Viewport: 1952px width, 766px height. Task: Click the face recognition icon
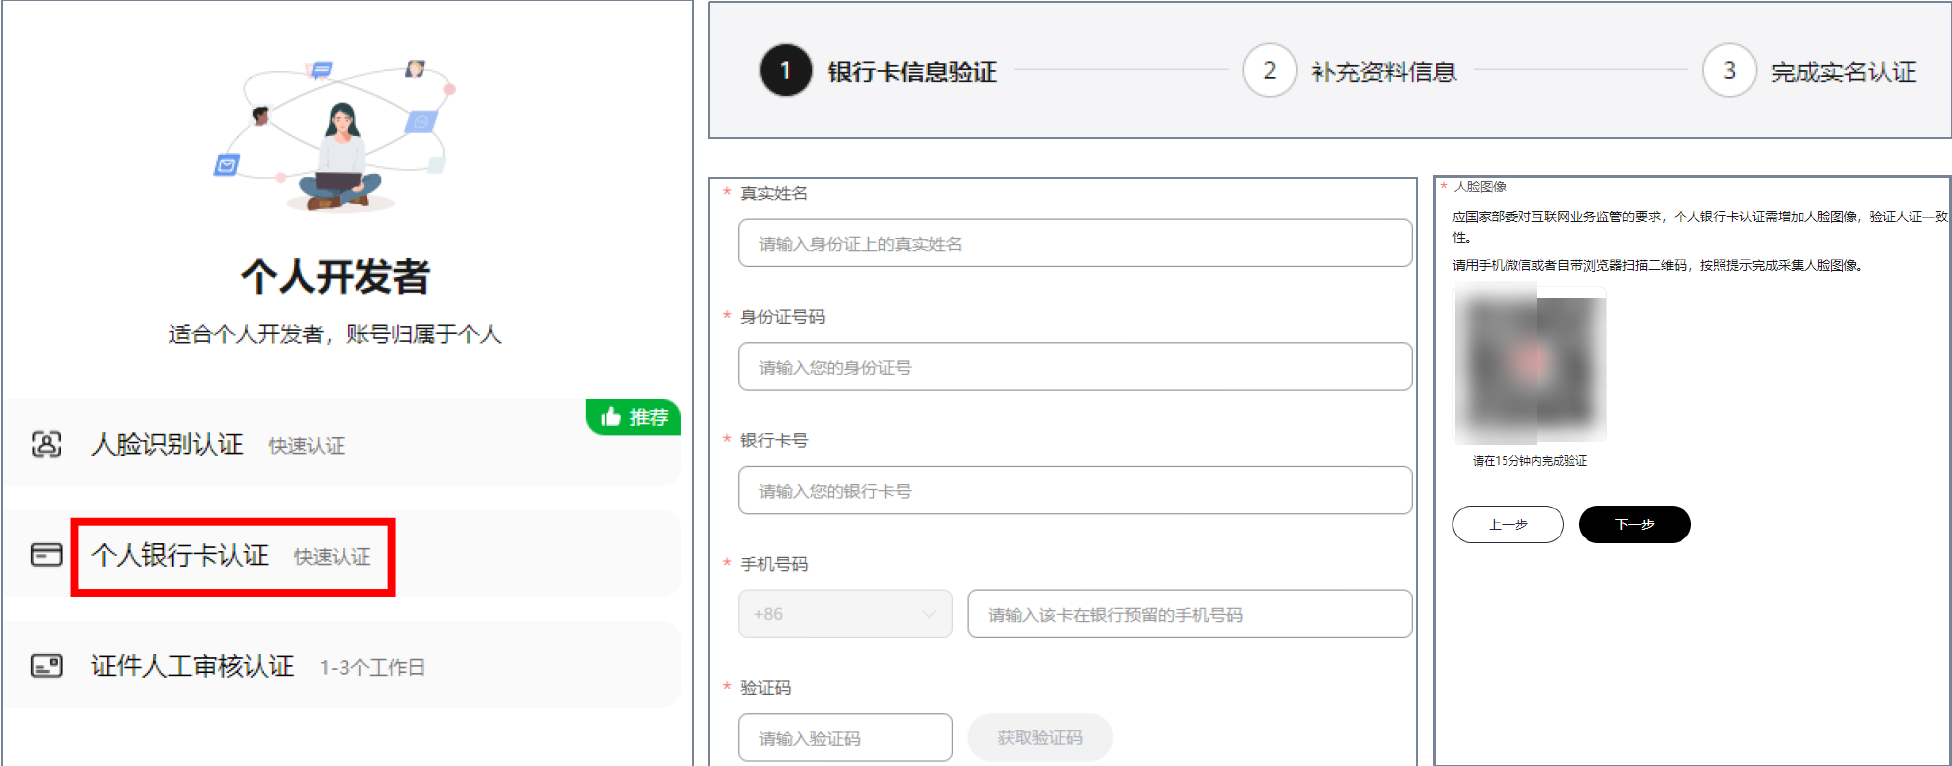coord(47,444)
